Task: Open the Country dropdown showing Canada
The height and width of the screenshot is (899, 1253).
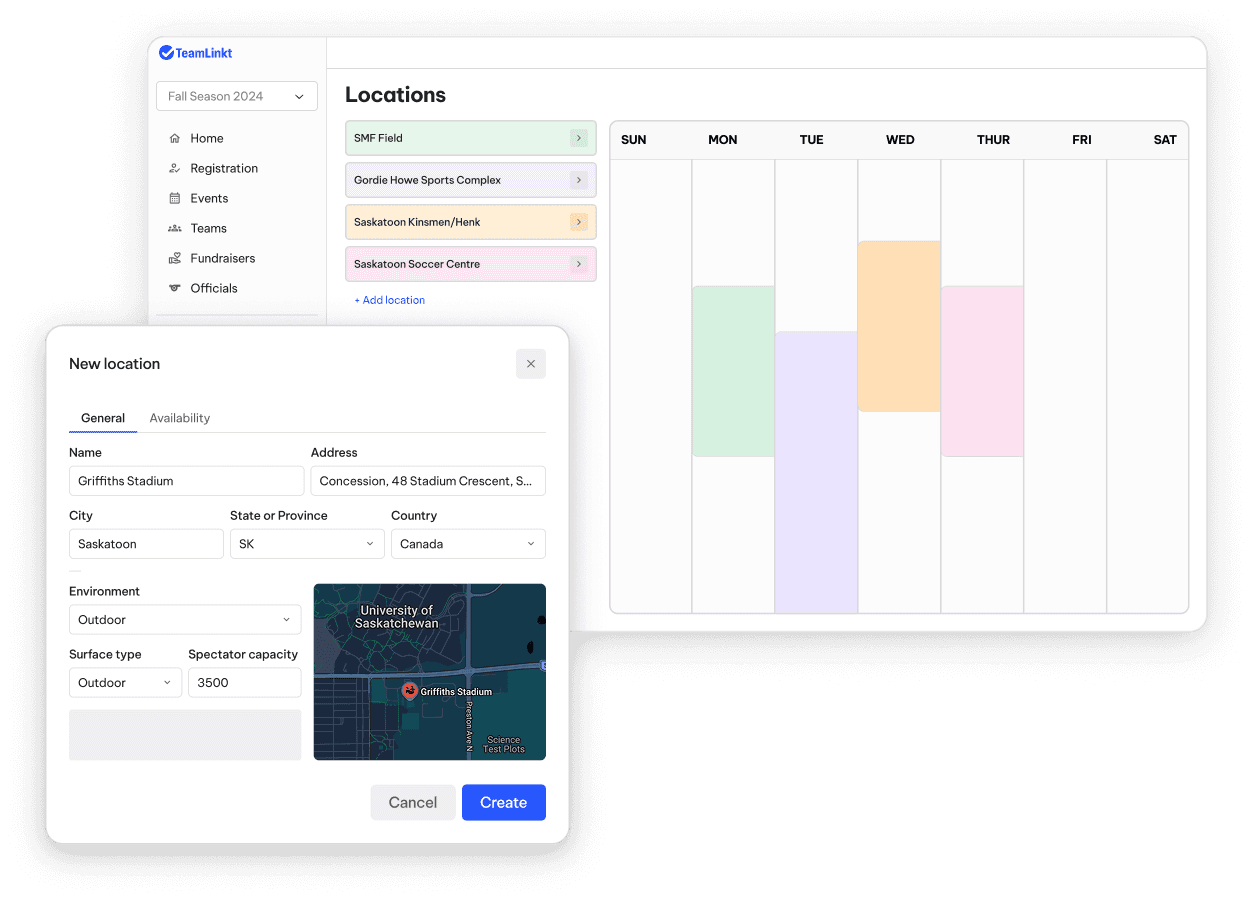Action: (x=468, y=543)
